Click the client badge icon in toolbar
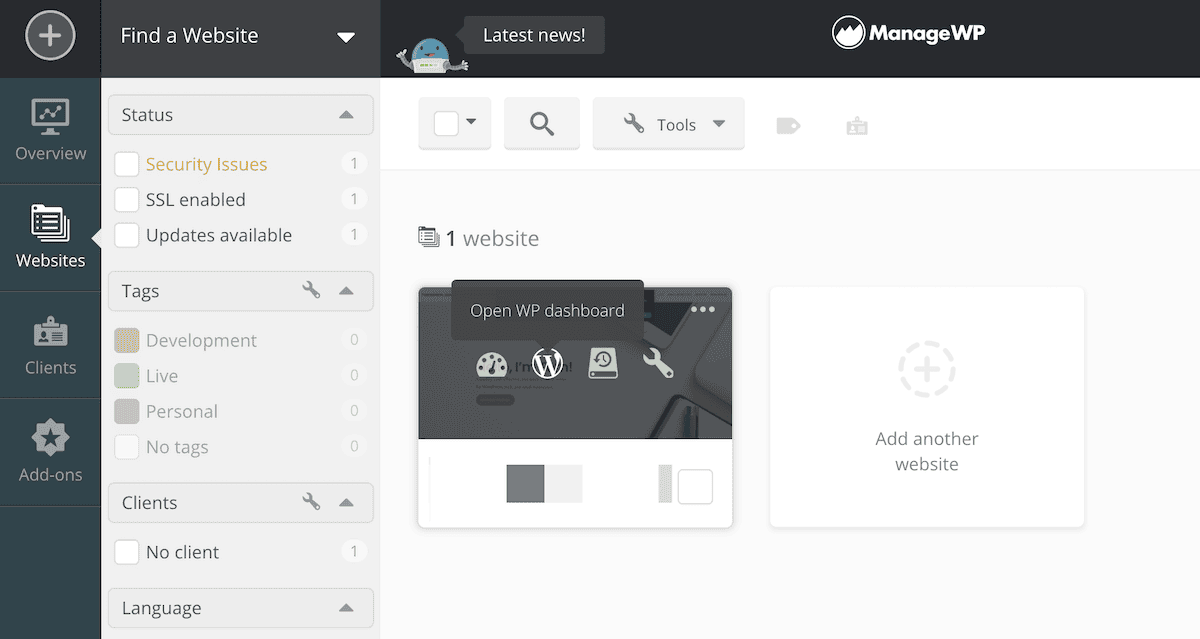1200x639 pixels. 857,126
